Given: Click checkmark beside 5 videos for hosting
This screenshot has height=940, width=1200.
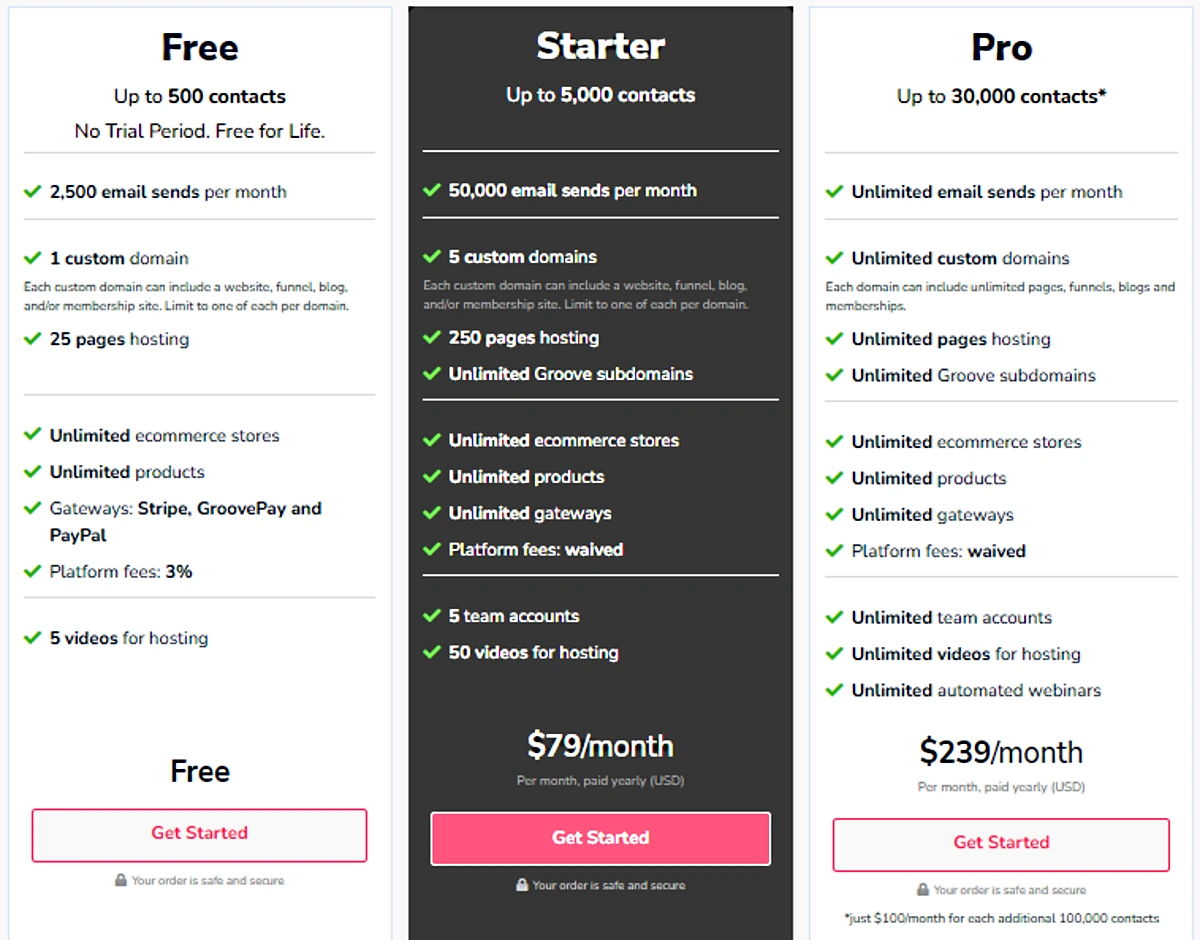Looking at the screenshot, I should pos(32,638).
